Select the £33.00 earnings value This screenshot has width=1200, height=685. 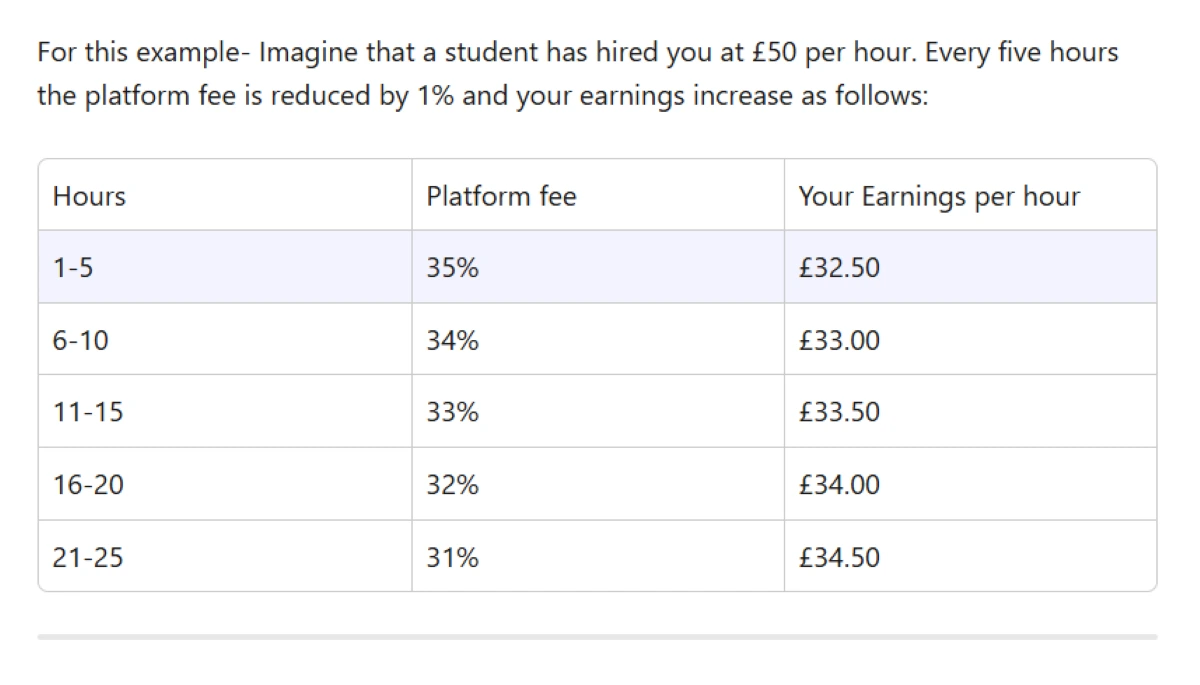click(840, 341)
